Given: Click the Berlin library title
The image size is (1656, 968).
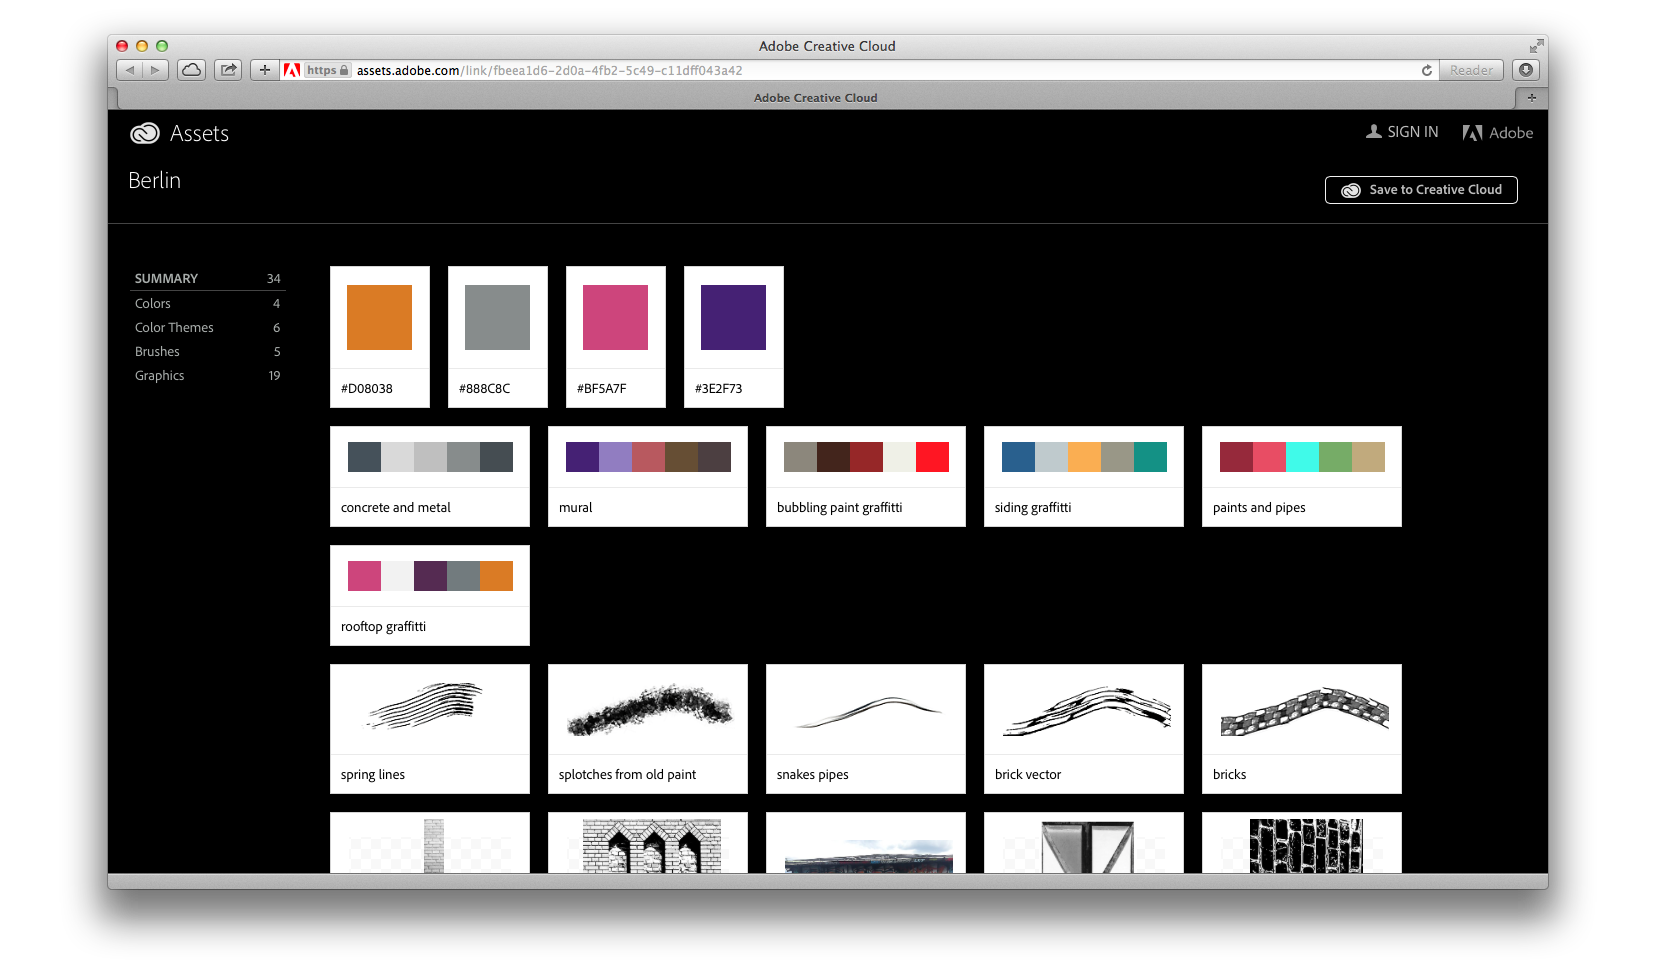Looking at the screenshot, I should coord(155,180).
